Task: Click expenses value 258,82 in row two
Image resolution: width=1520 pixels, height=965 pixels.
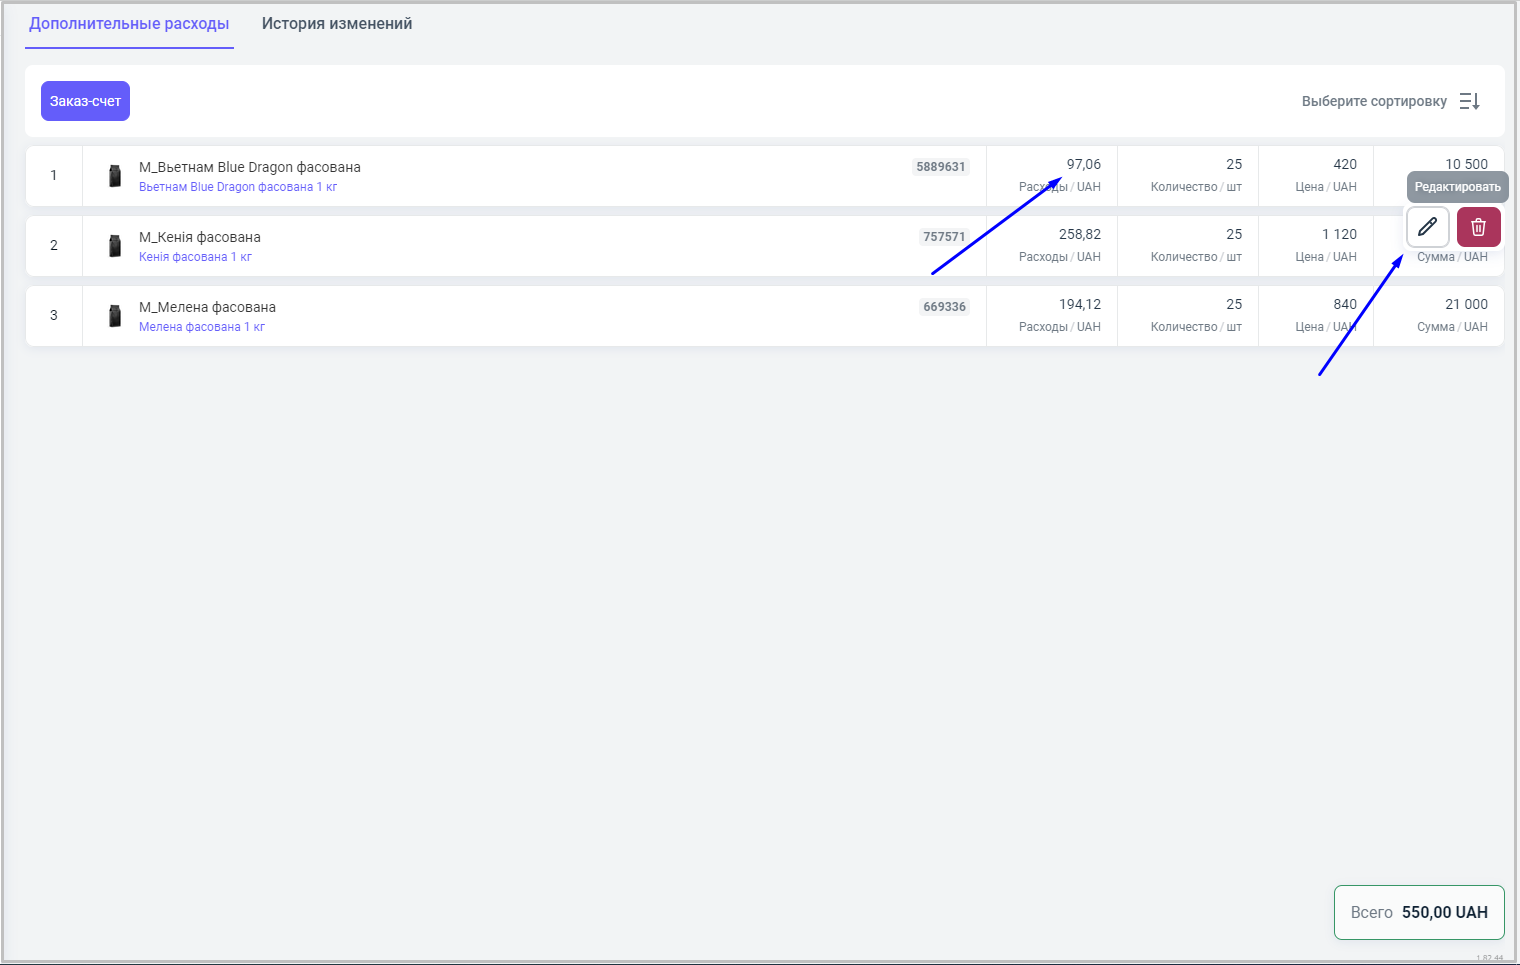Action: (x=1079, y=234)
